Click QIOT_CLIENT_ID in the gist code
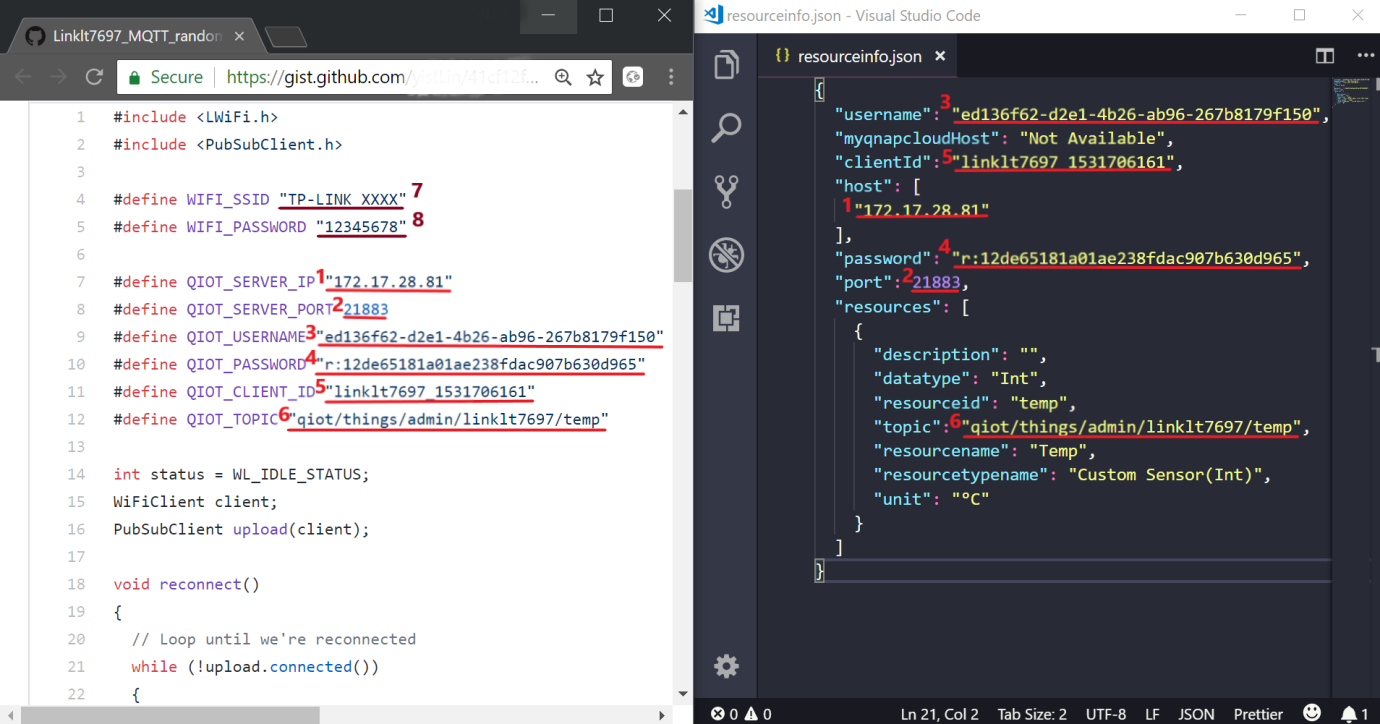The width and height of the screenshot is (1380, 724). tap(251, 392)
